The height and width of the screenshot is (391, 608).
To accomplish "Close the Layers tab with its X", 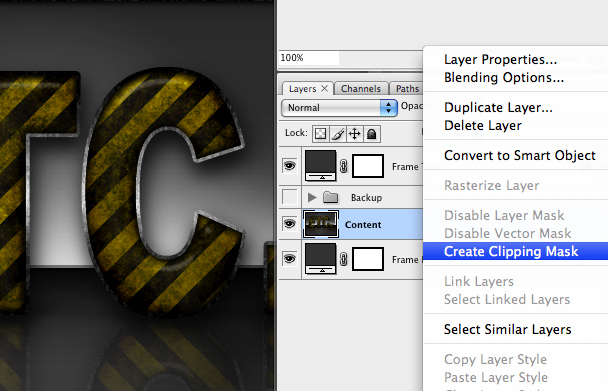I will [325, 88].
